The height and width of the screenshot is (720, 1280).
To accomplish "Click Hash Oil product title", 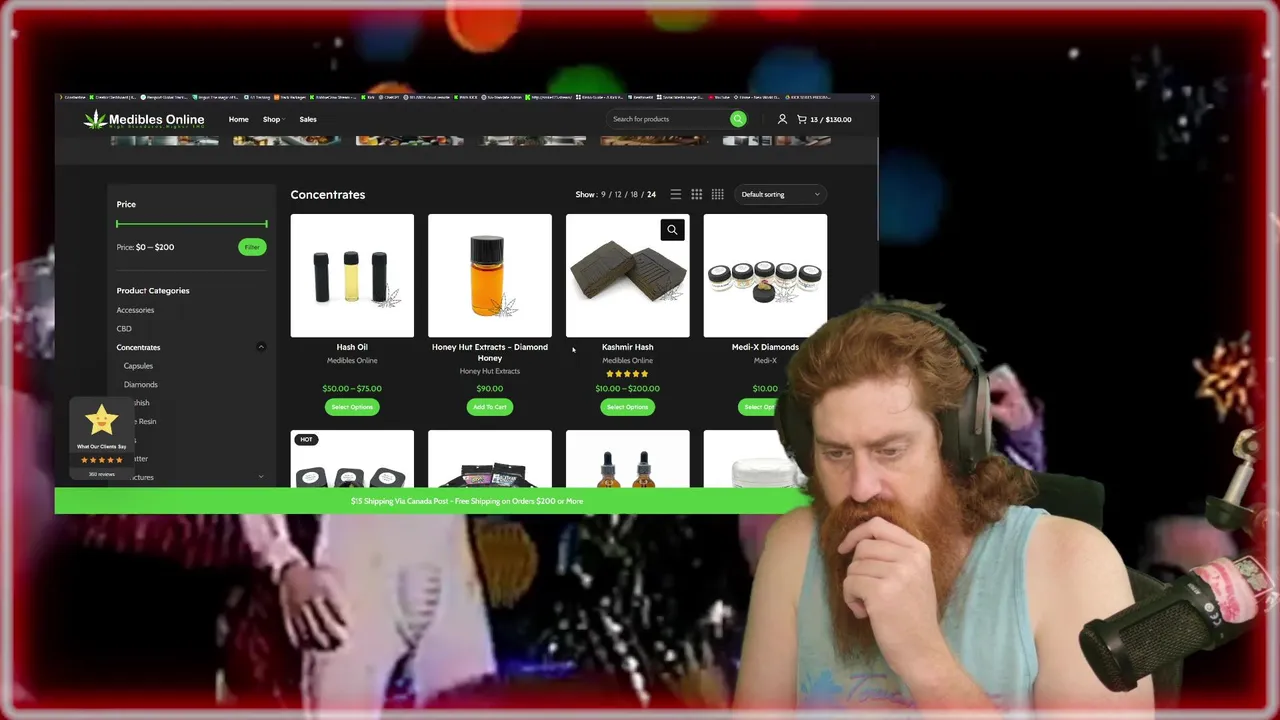I will (352, 347).
